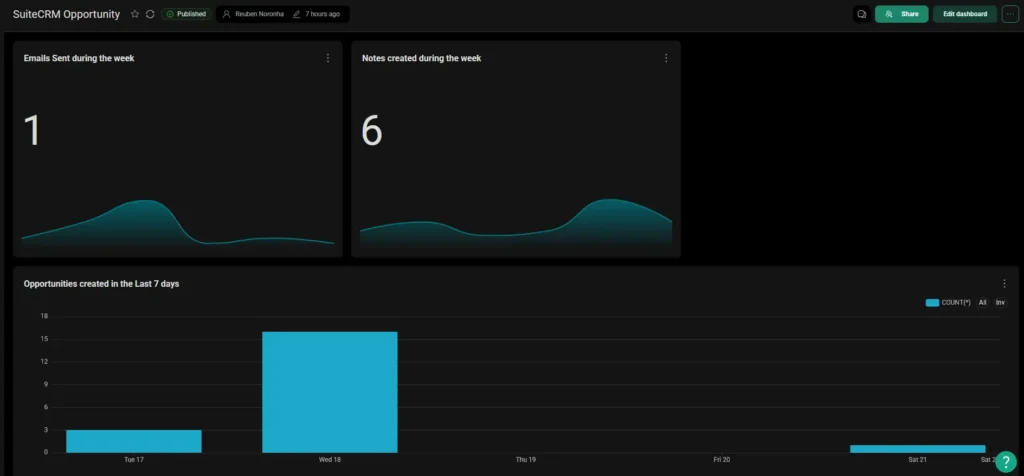This screenshot has width=1024, height=476.
Task: Toggle the COUNT(*) legend series
Action: tap(948, 302)
